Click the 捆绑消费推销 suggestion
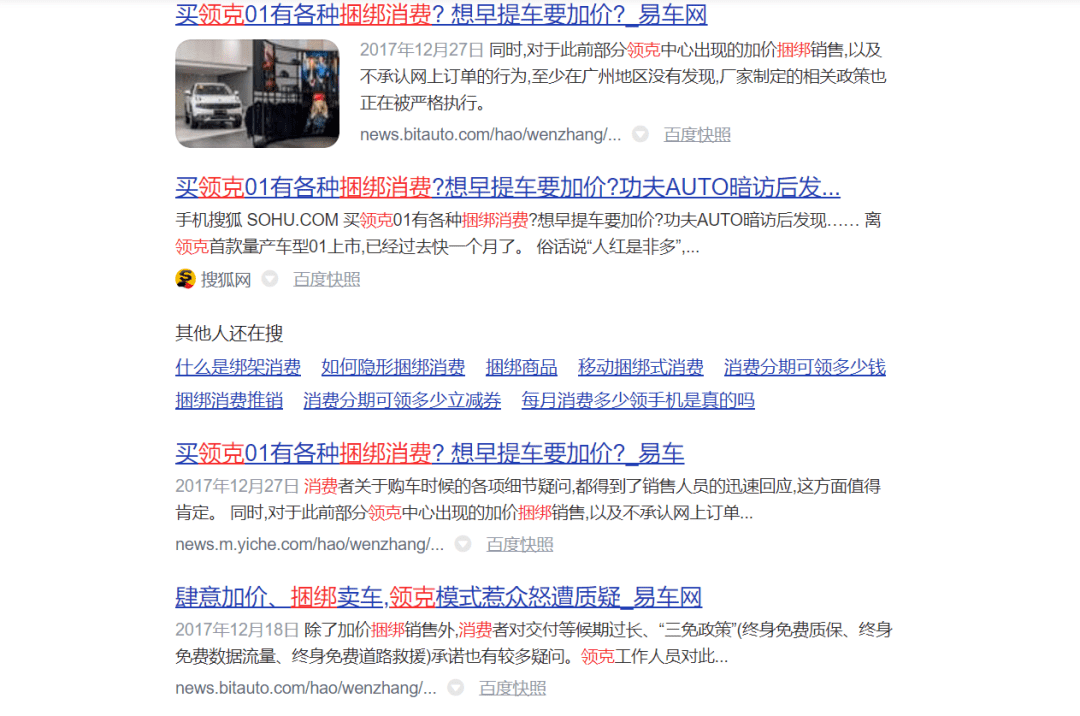This screenshot has height=716, width=1080. [x=229, y=401]
